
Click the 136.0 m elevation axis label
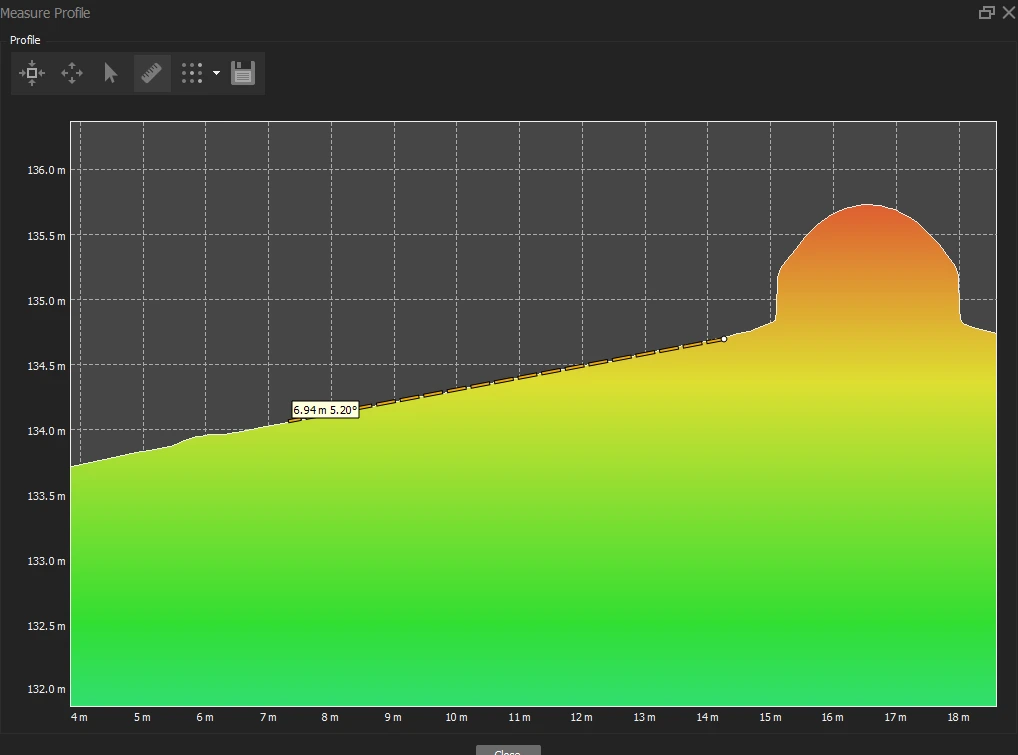47,170
